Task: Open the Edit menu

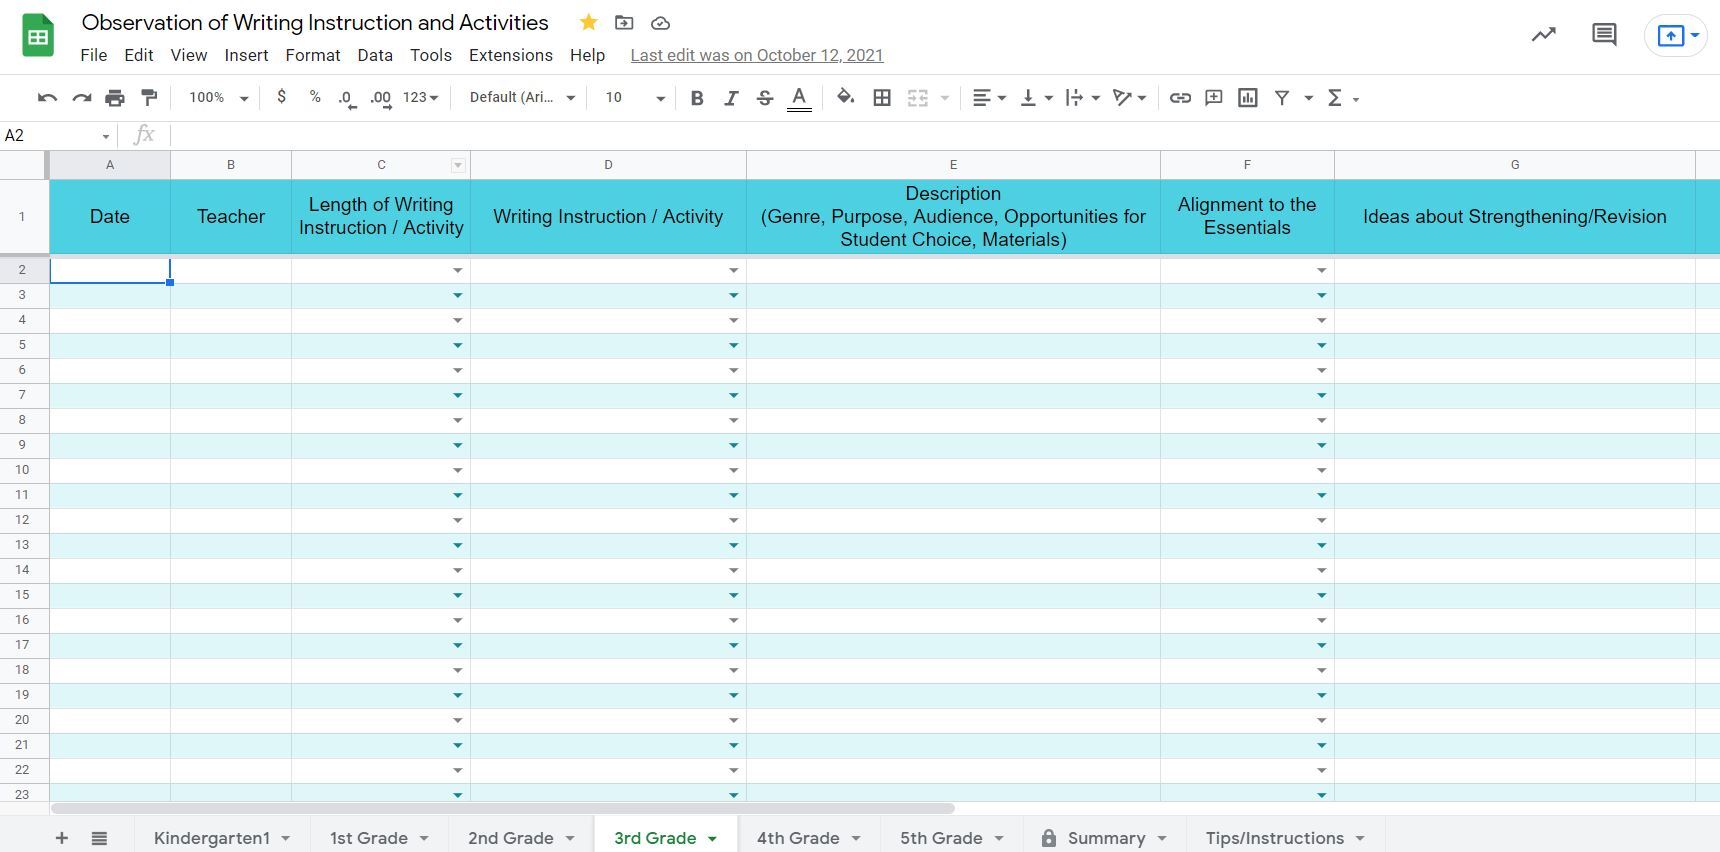Action: pos(139,55)
